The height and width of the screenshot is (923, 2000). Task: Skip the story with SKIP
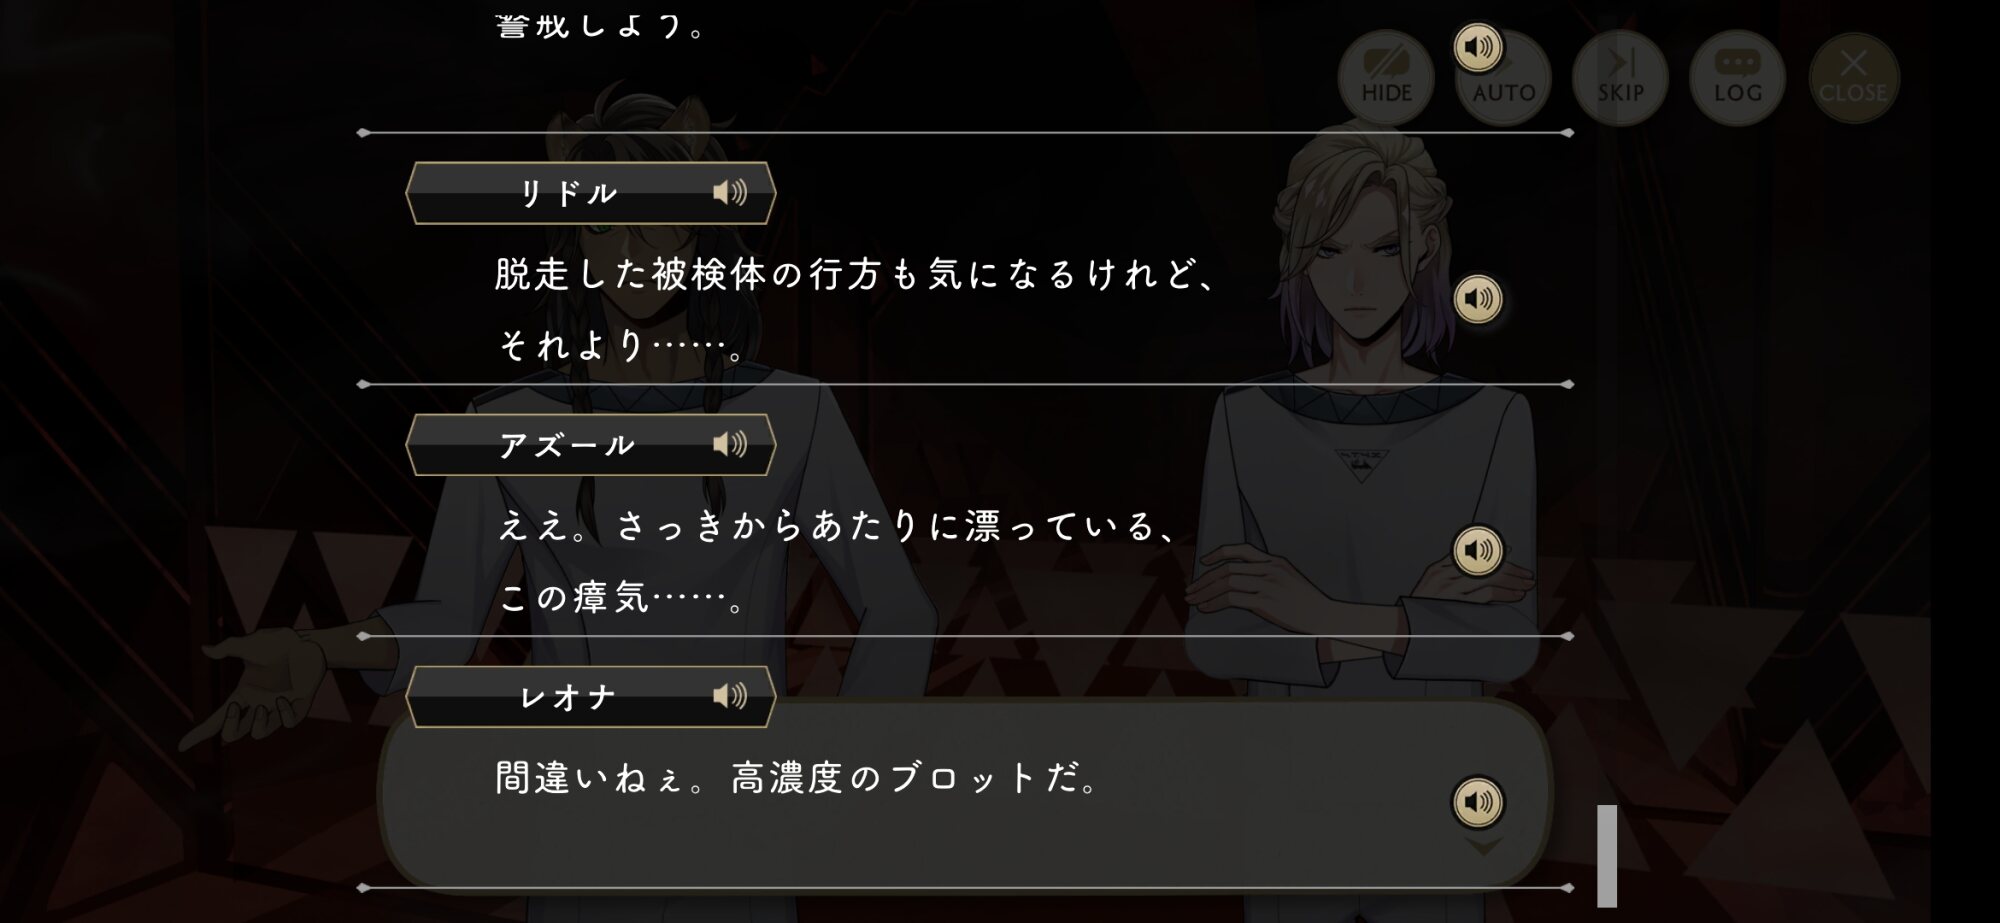[x=1620, y=78]
